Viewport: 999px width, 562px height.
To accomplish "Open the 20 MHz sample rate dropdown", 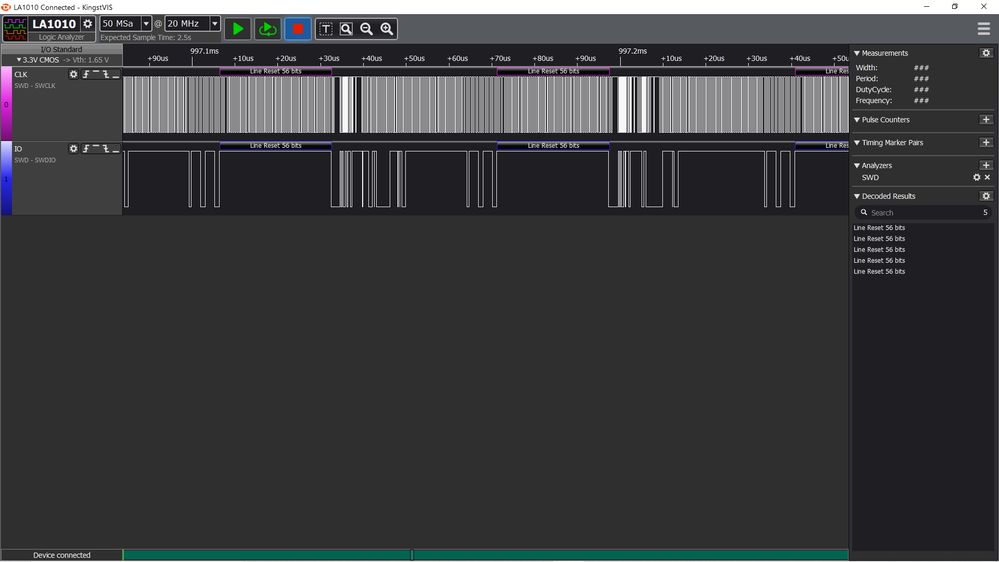I will pyautogui.click(x=215, y=24).
